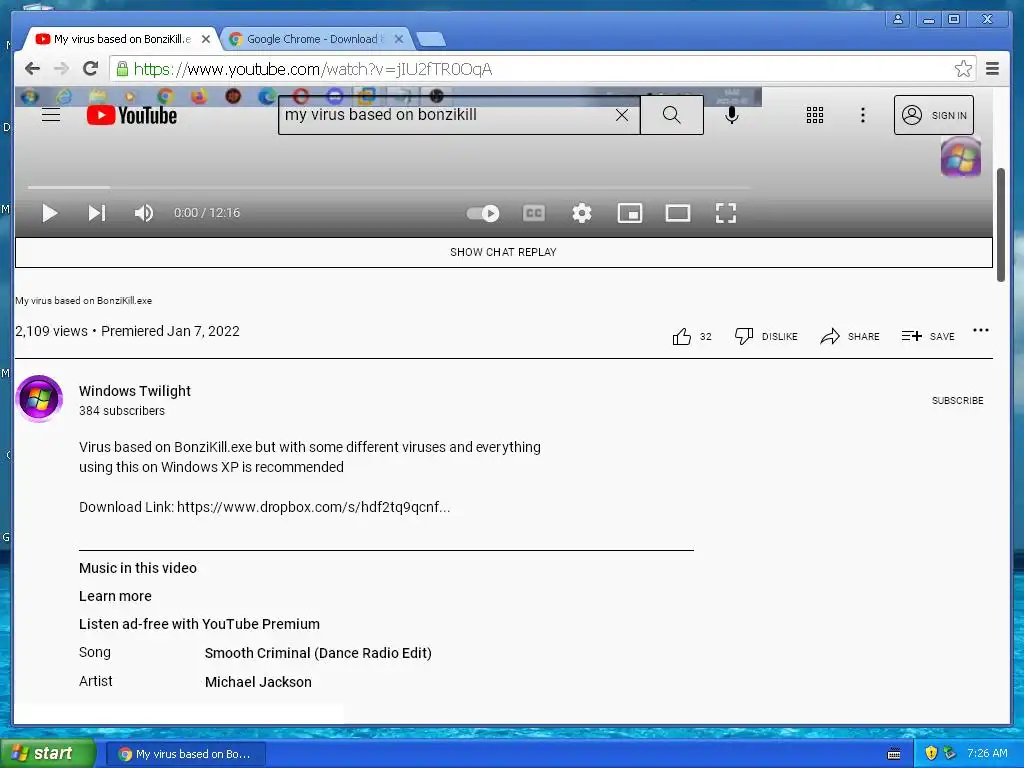
Task: Click the SHOW CHAT REPLAY button
Action: 504,252
